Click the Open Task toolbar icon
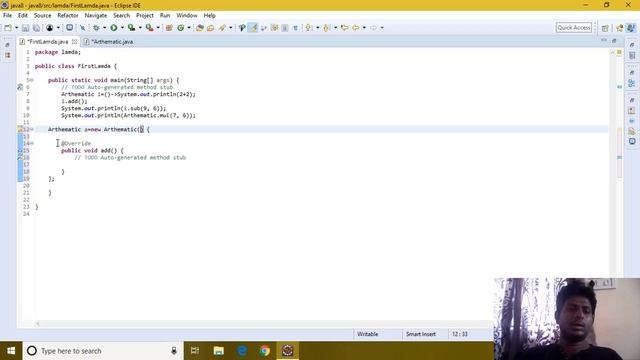Viewport: 640px width, 360px height. [211, 28]
